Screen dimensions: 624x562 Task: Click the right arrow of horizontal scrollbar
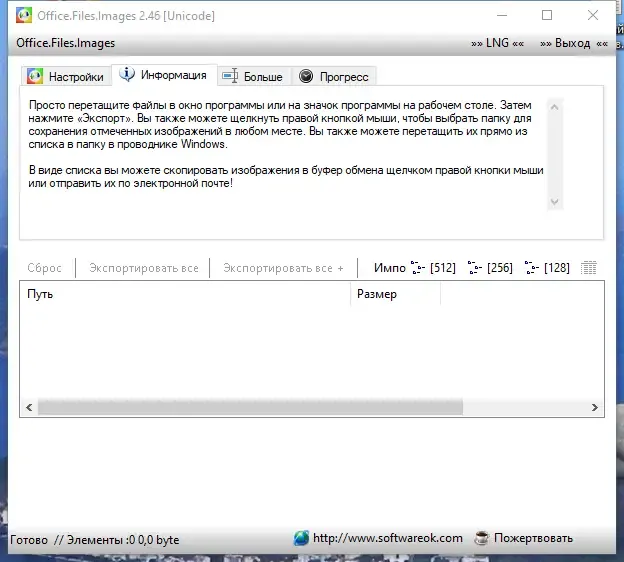coord(595,407)
